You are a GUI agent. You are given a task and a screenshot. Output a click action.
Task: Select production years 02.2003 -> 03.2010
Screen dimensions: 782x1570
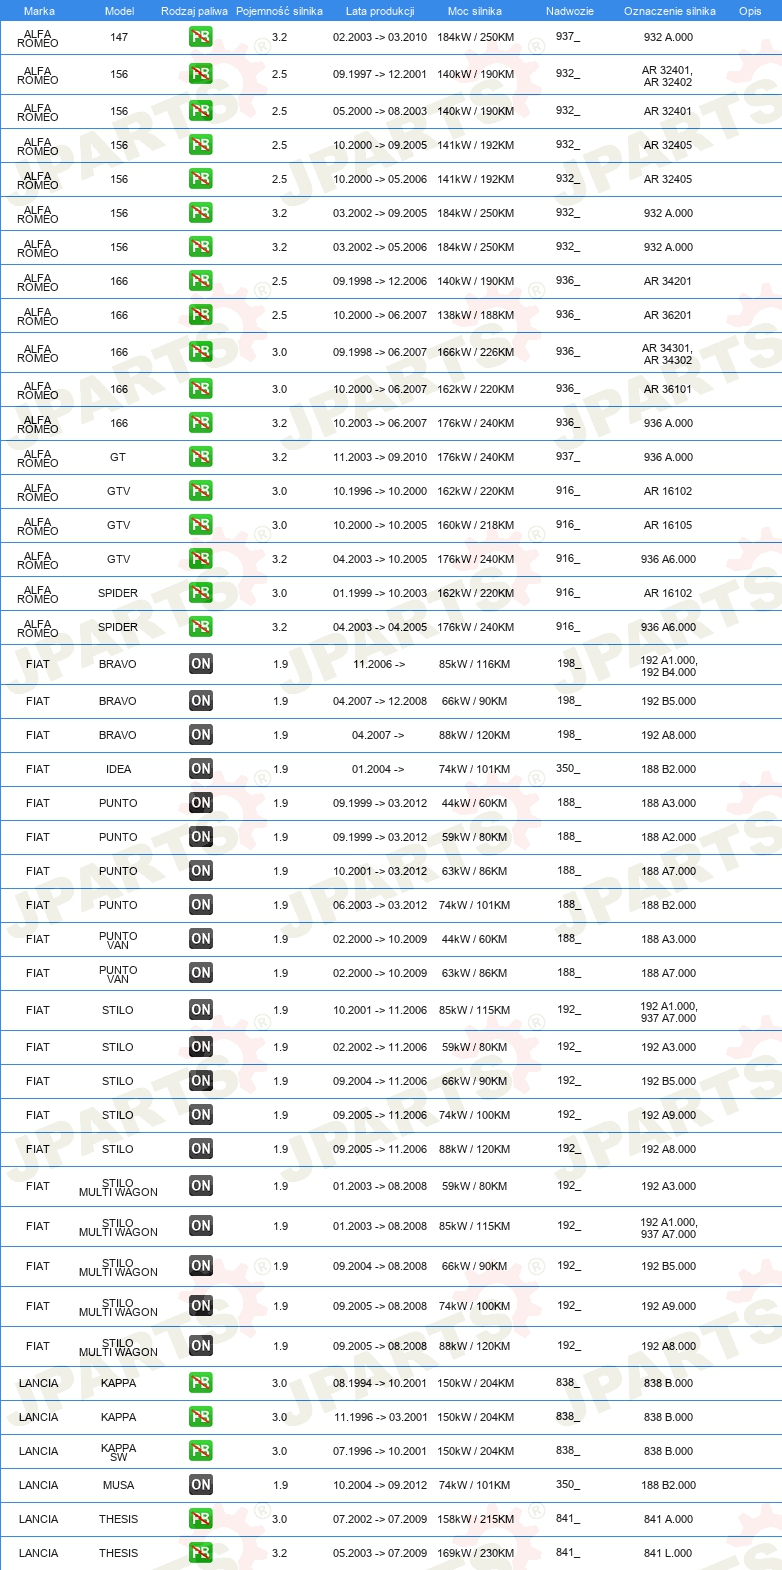[380, 37]
